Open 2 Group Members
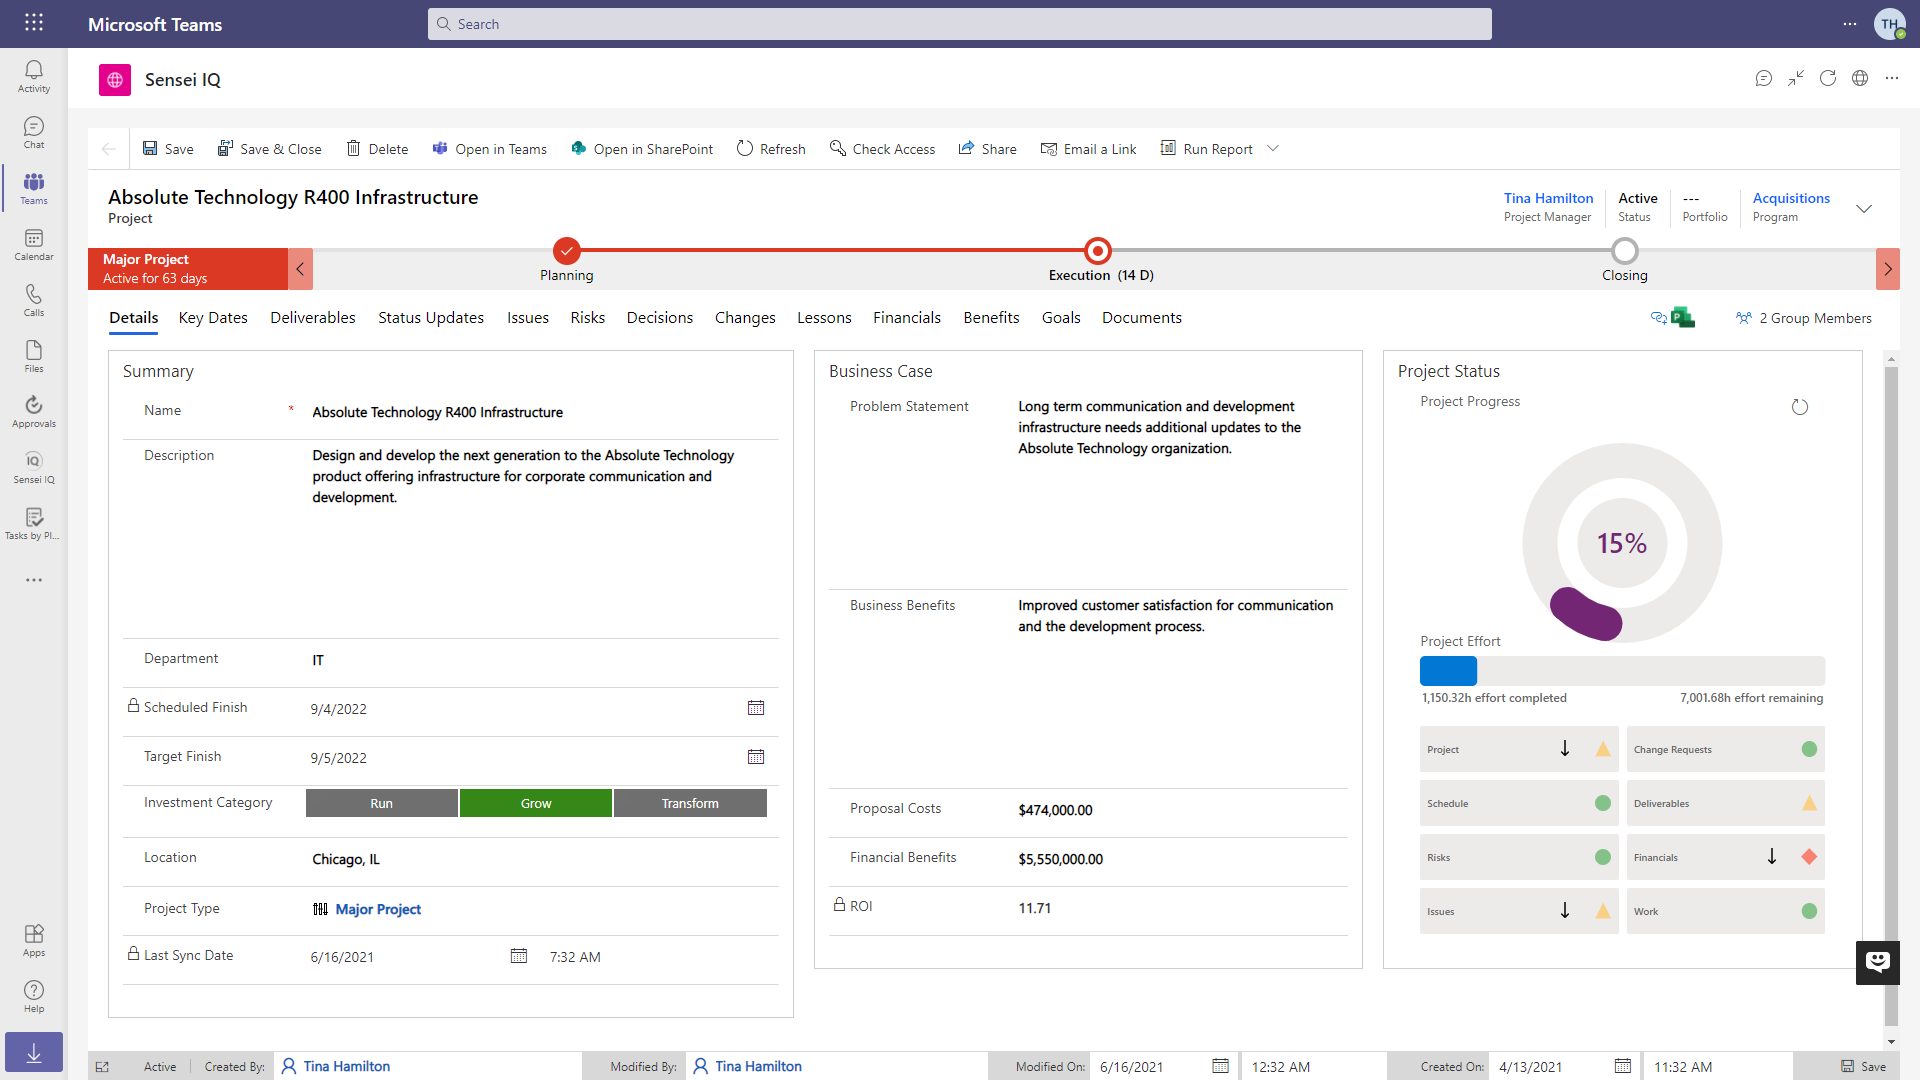Viewport: 1920px width, 1080px height. [x=1804, y=318]
